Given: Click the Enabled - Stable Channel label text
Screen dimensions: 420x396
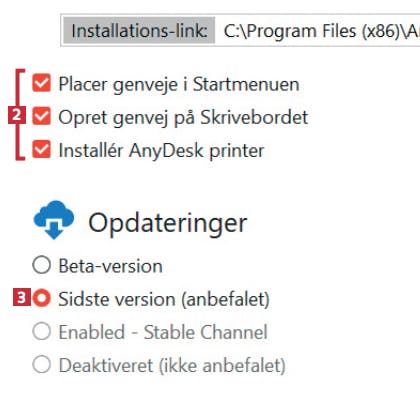Looking at the screenshot, I should click(x=163, y=332).
